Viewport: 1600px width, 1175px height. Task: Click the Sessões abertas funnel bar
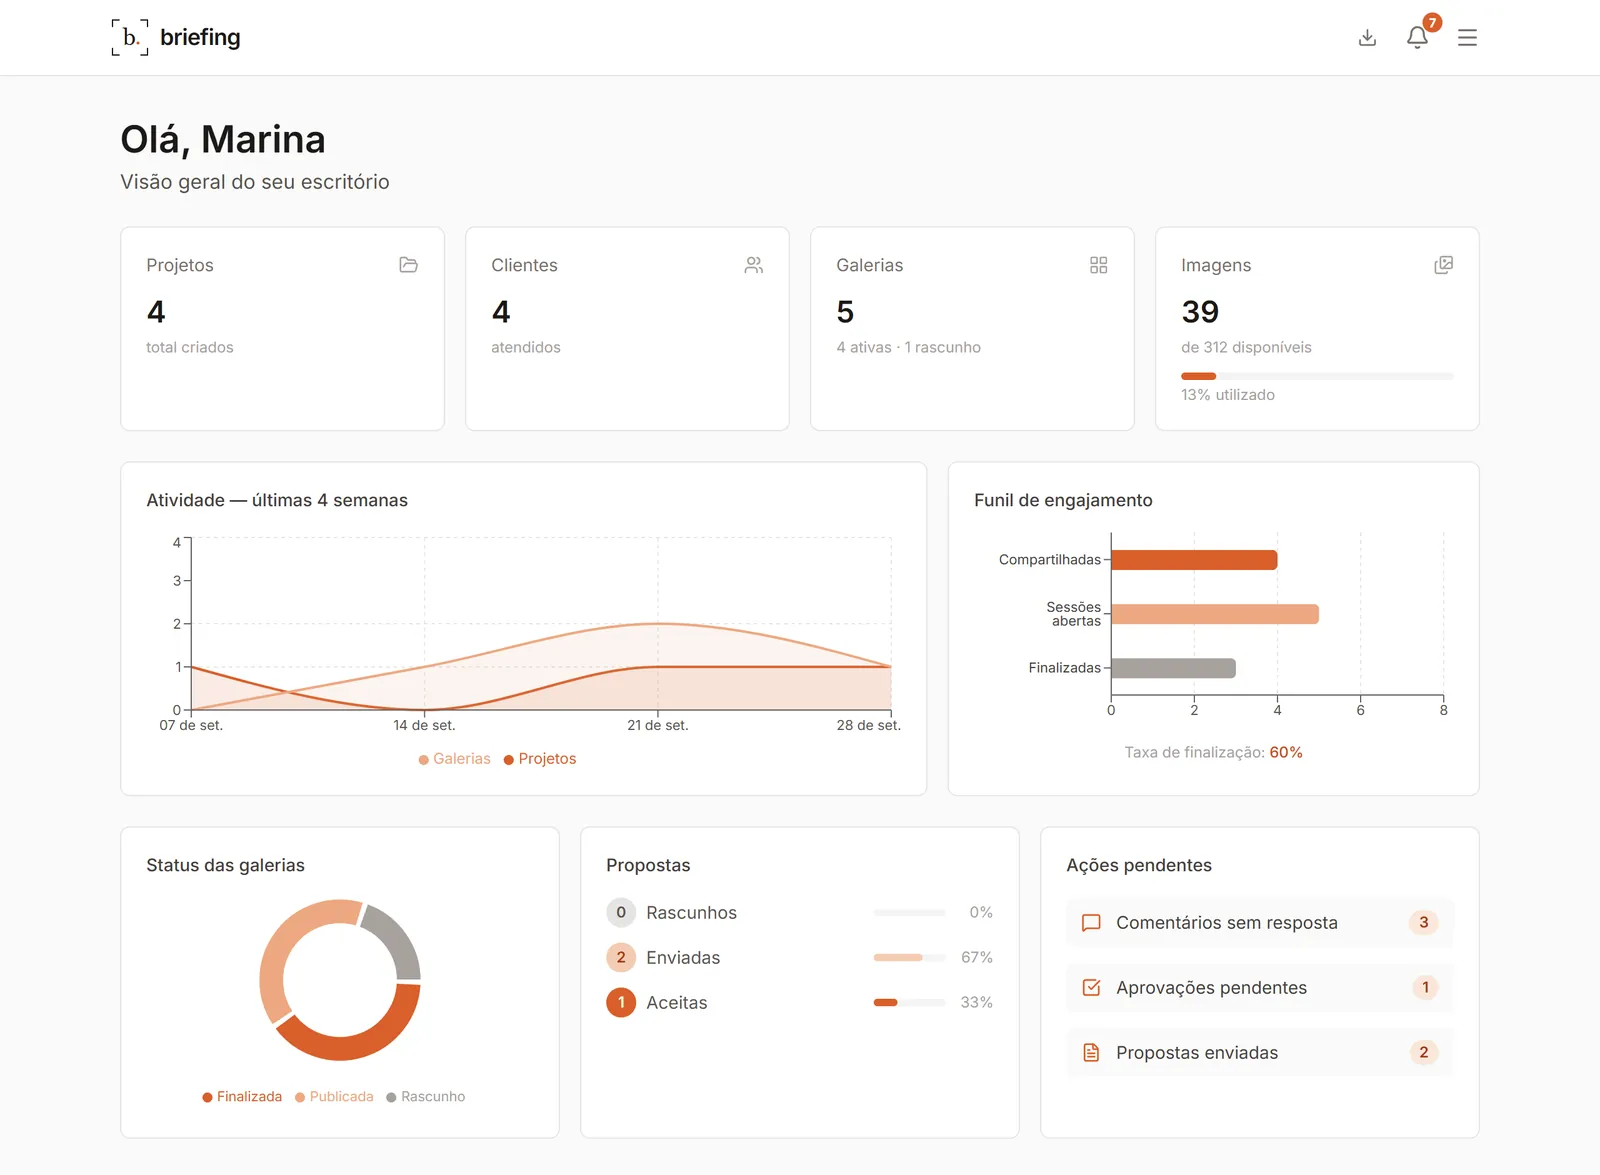[1215, 614]
